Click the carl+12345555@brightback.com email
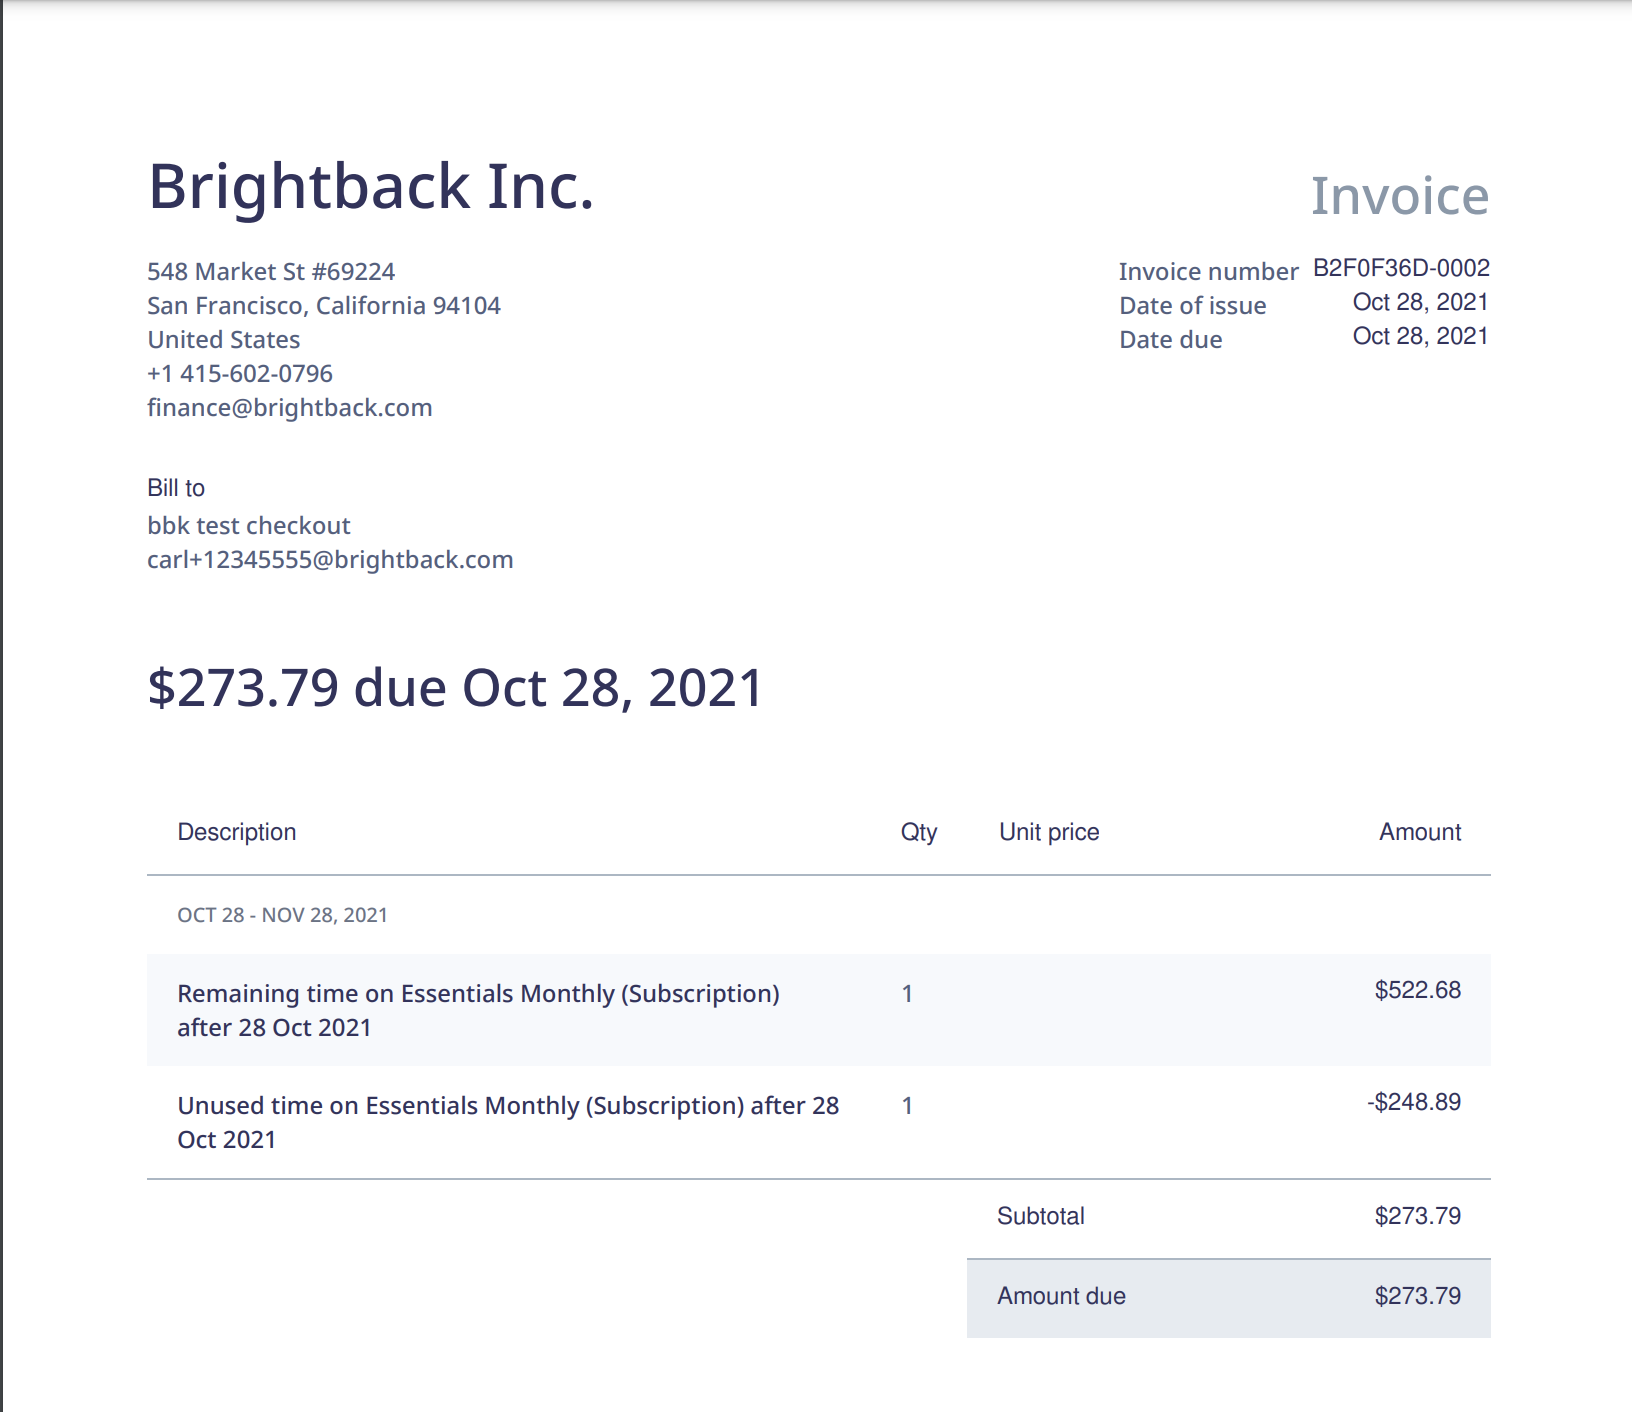Image resolution: width=1632 pixels, height=1412 pixels. [330, 560]
